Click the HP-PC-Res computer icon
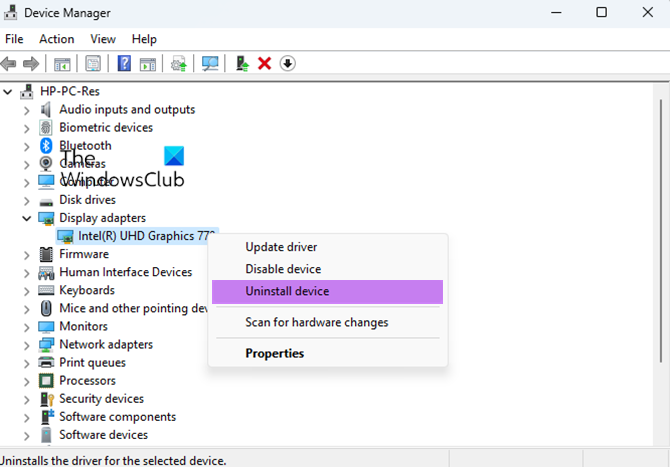This screenshot has height=468, width=670. click(27, 91)
